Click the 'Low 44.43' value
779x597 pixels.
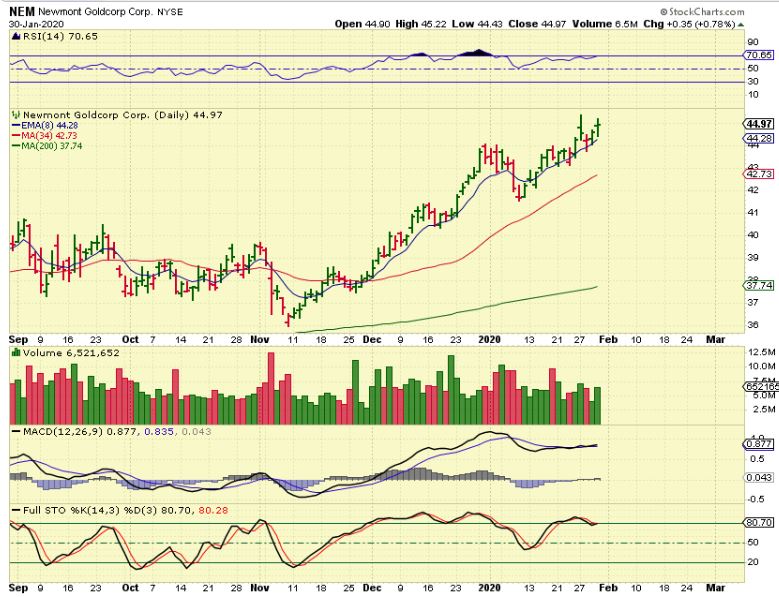(477, 24)
